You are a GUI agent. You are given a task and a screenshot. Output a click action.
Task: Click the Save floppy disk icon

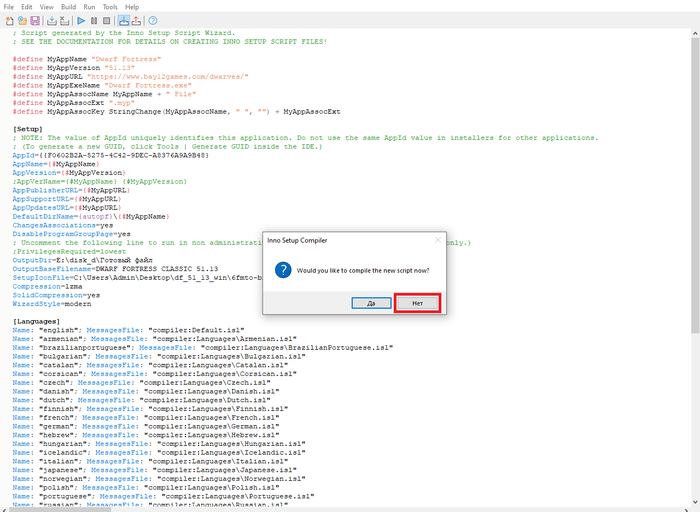click(x=34, y=20)
